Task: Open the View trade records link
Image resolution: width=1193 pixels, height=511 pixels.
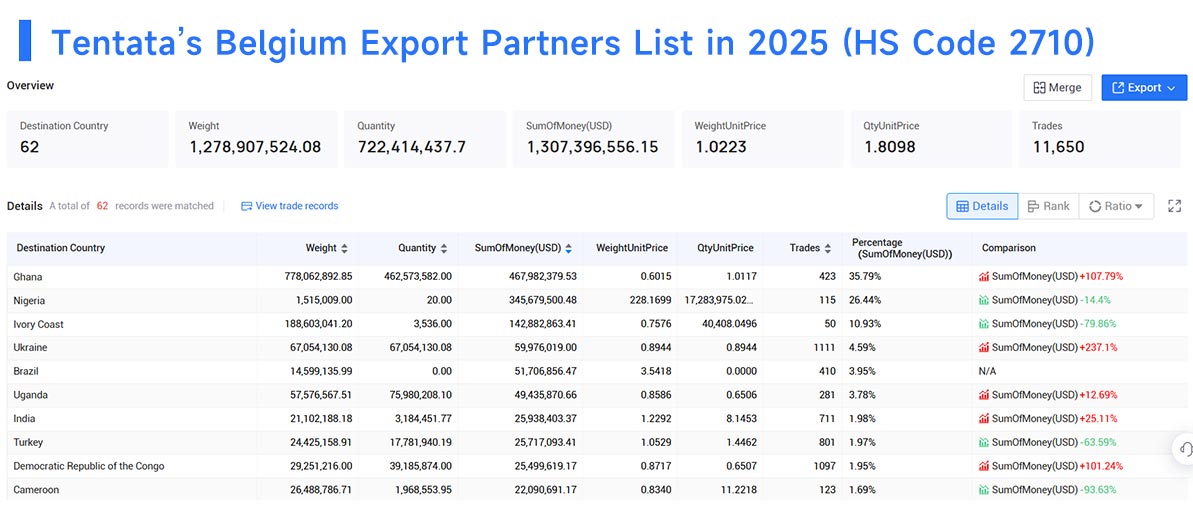Action: pos(289,206)
